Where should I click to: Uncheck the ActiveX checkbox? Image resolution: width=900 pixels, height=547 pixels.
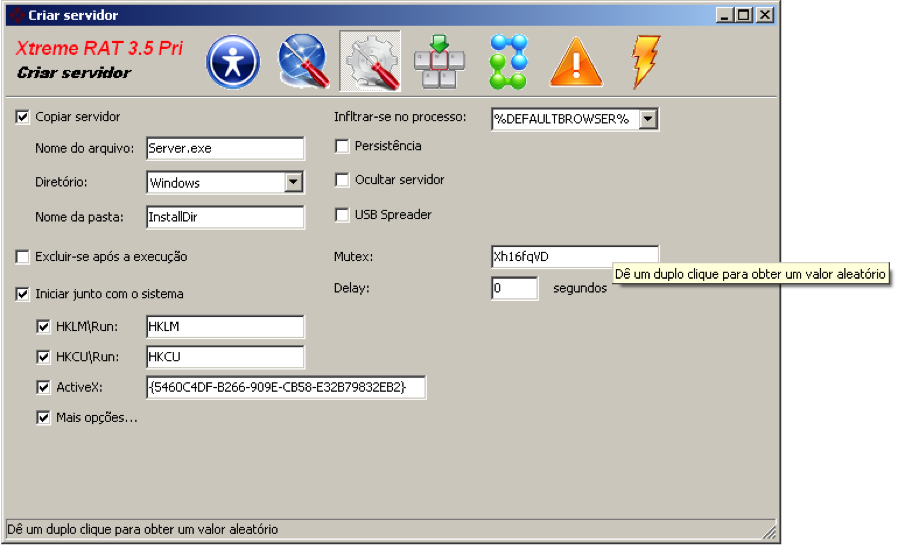43,387
